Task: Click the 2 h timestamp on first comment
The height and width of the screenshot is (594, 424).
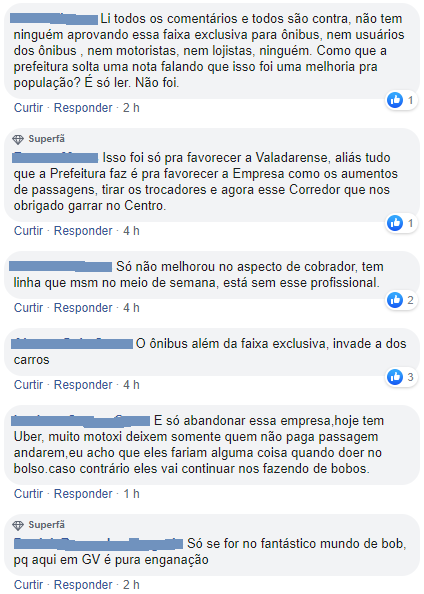Action: click(131, 108)
